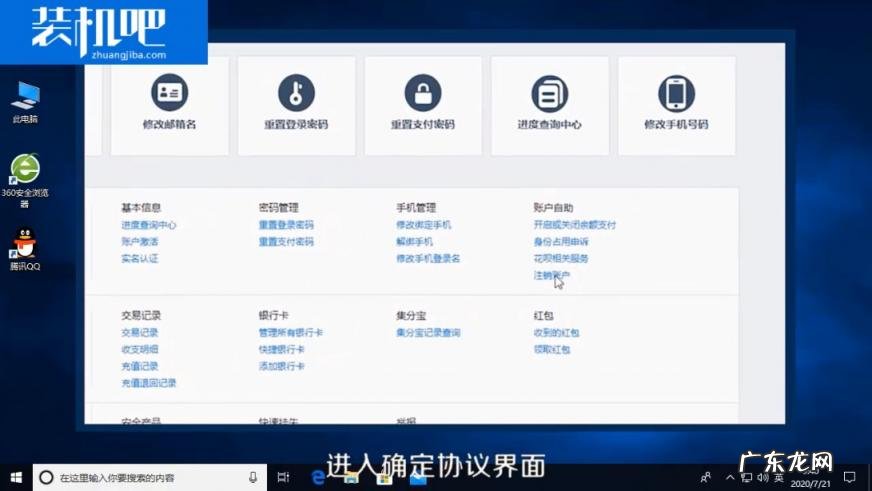Click the 集分宝记录查询 link
This screenshot has width=872, height=491.
coord(428,333)
